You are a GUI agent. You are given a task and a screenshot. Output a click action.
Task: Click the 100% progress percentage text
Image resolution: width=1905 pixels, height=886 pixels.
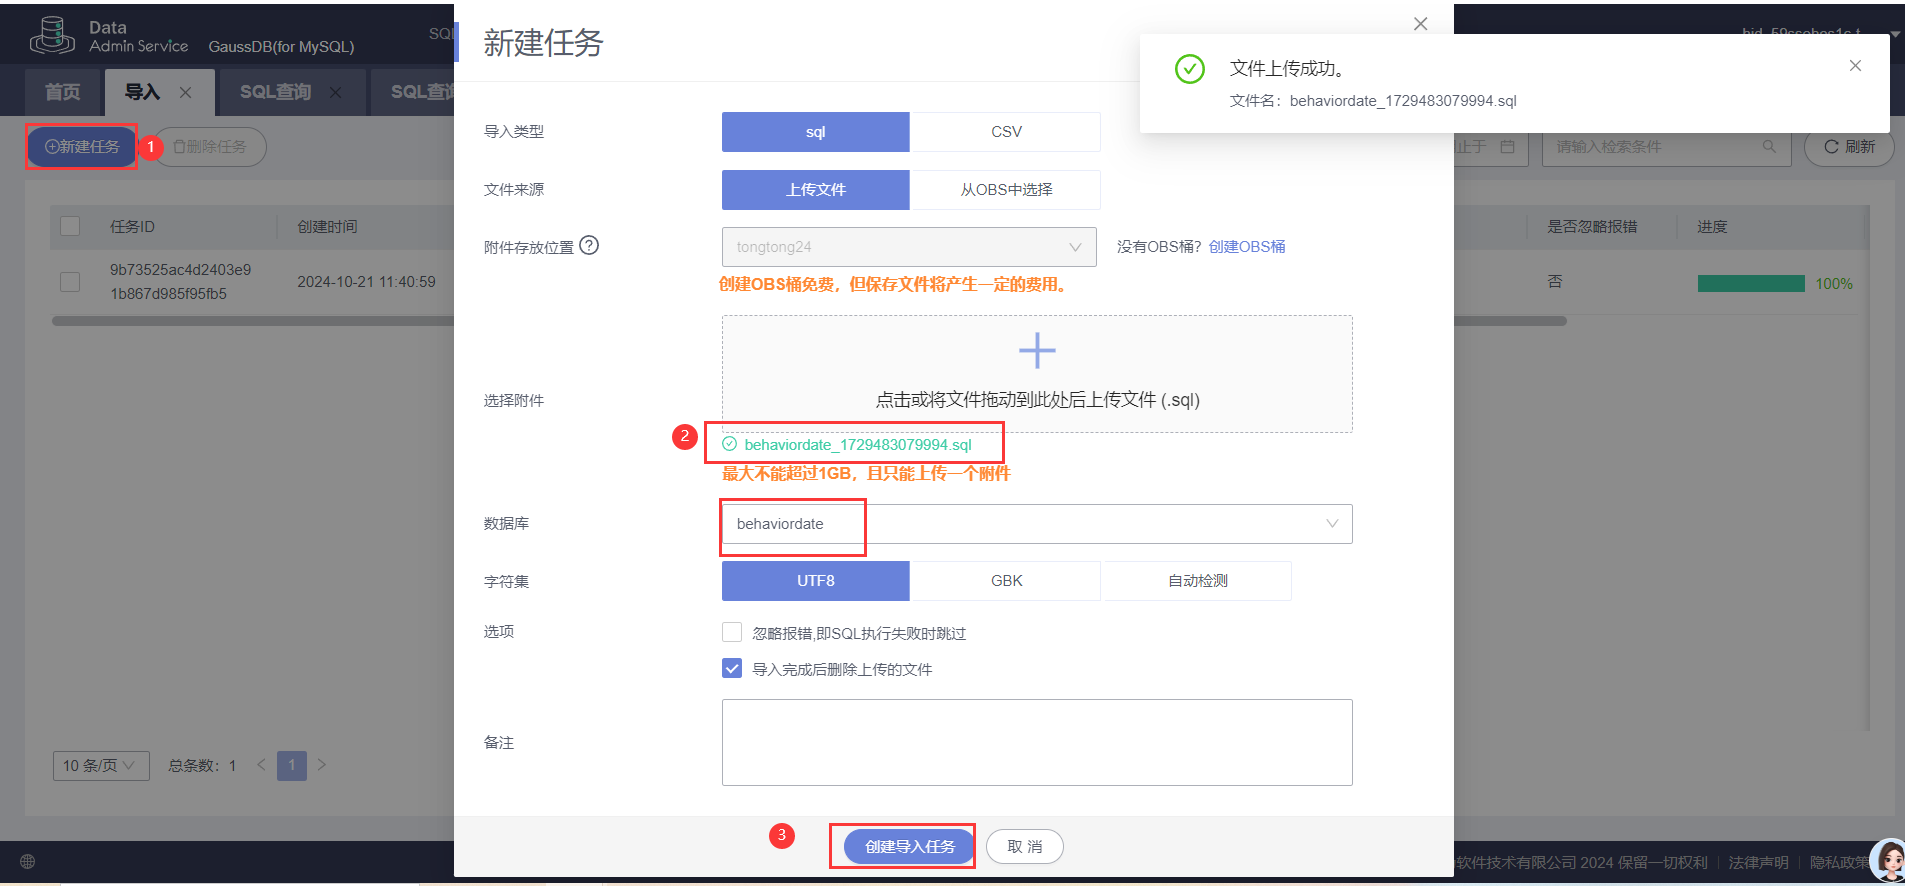coord(1834,284)
